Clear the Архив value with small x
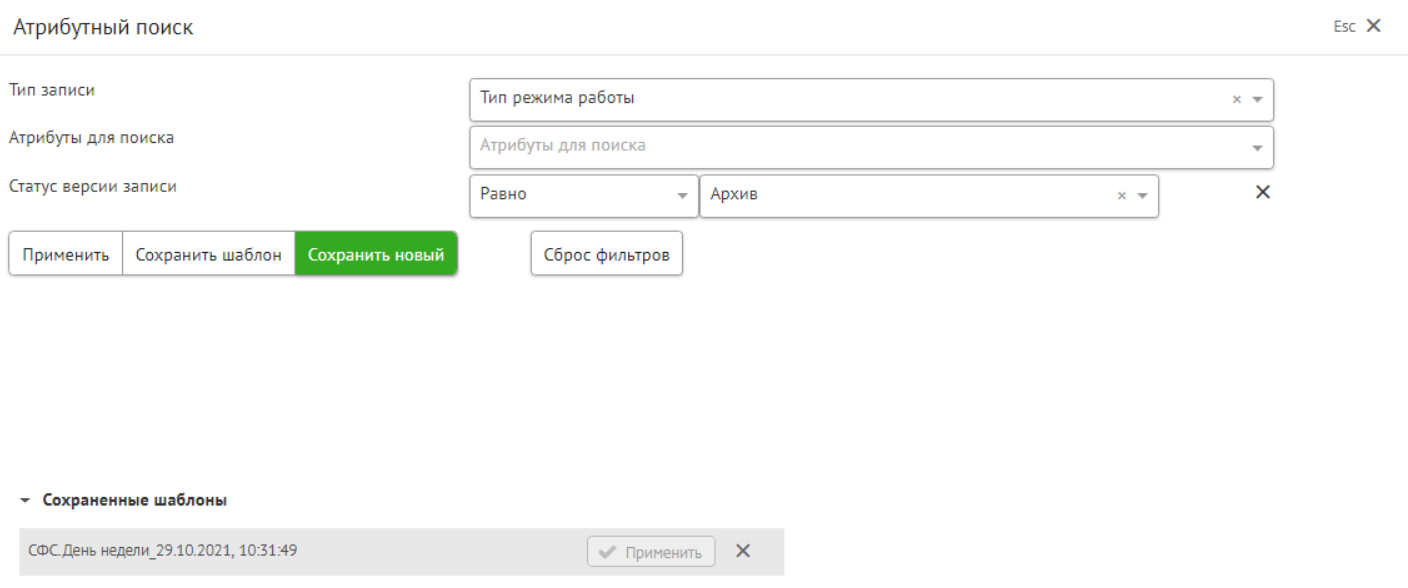The image size is (1408, 588). 1121,196
